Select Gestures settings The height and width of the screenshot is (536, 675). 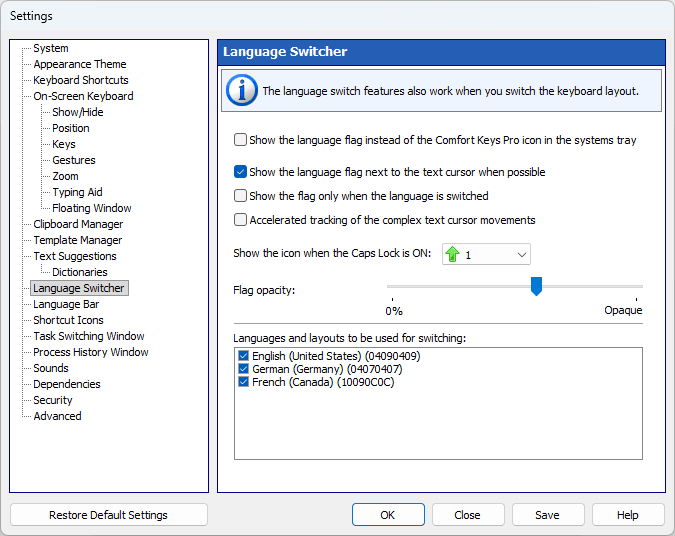click(74, 160)
